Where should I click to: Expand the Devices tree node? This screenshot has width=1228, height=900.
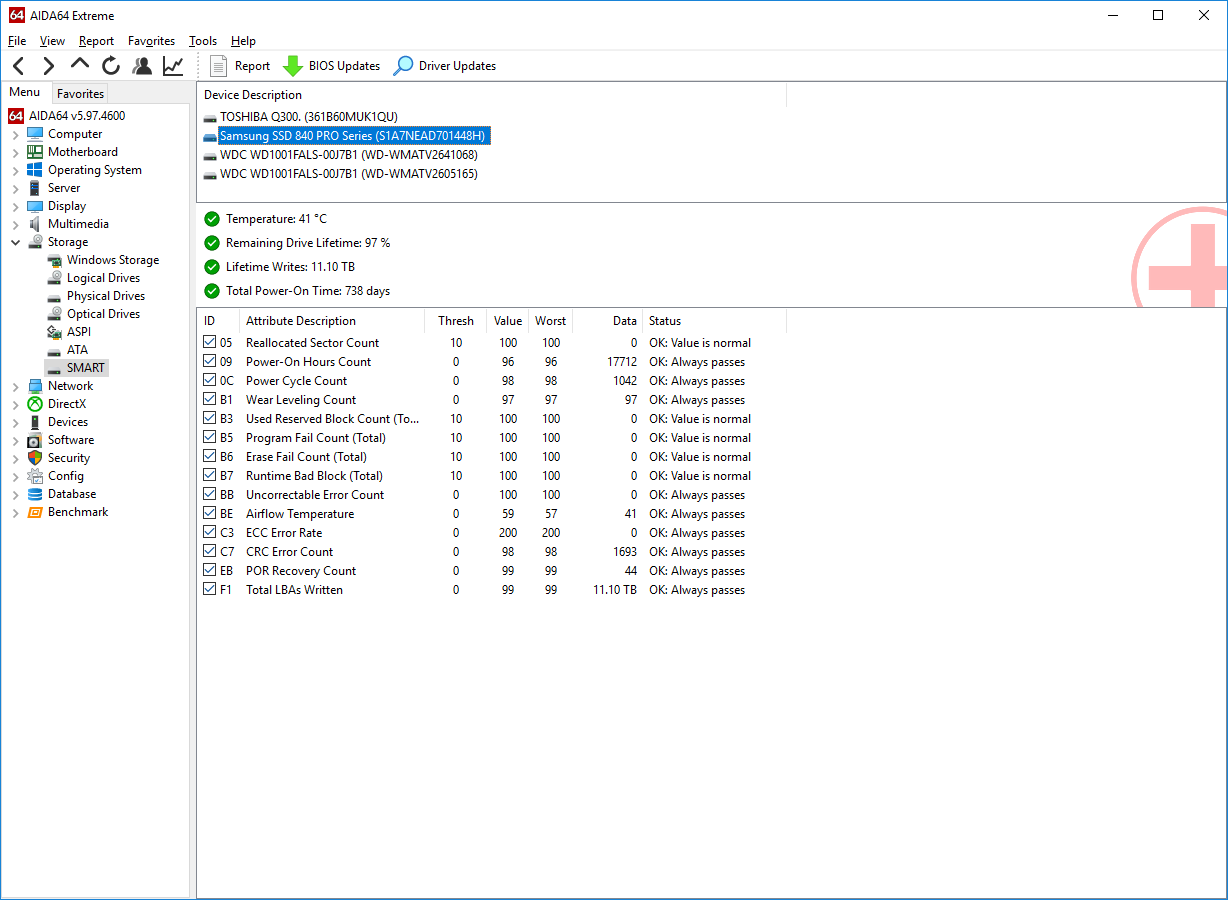[x=15, y=422]
